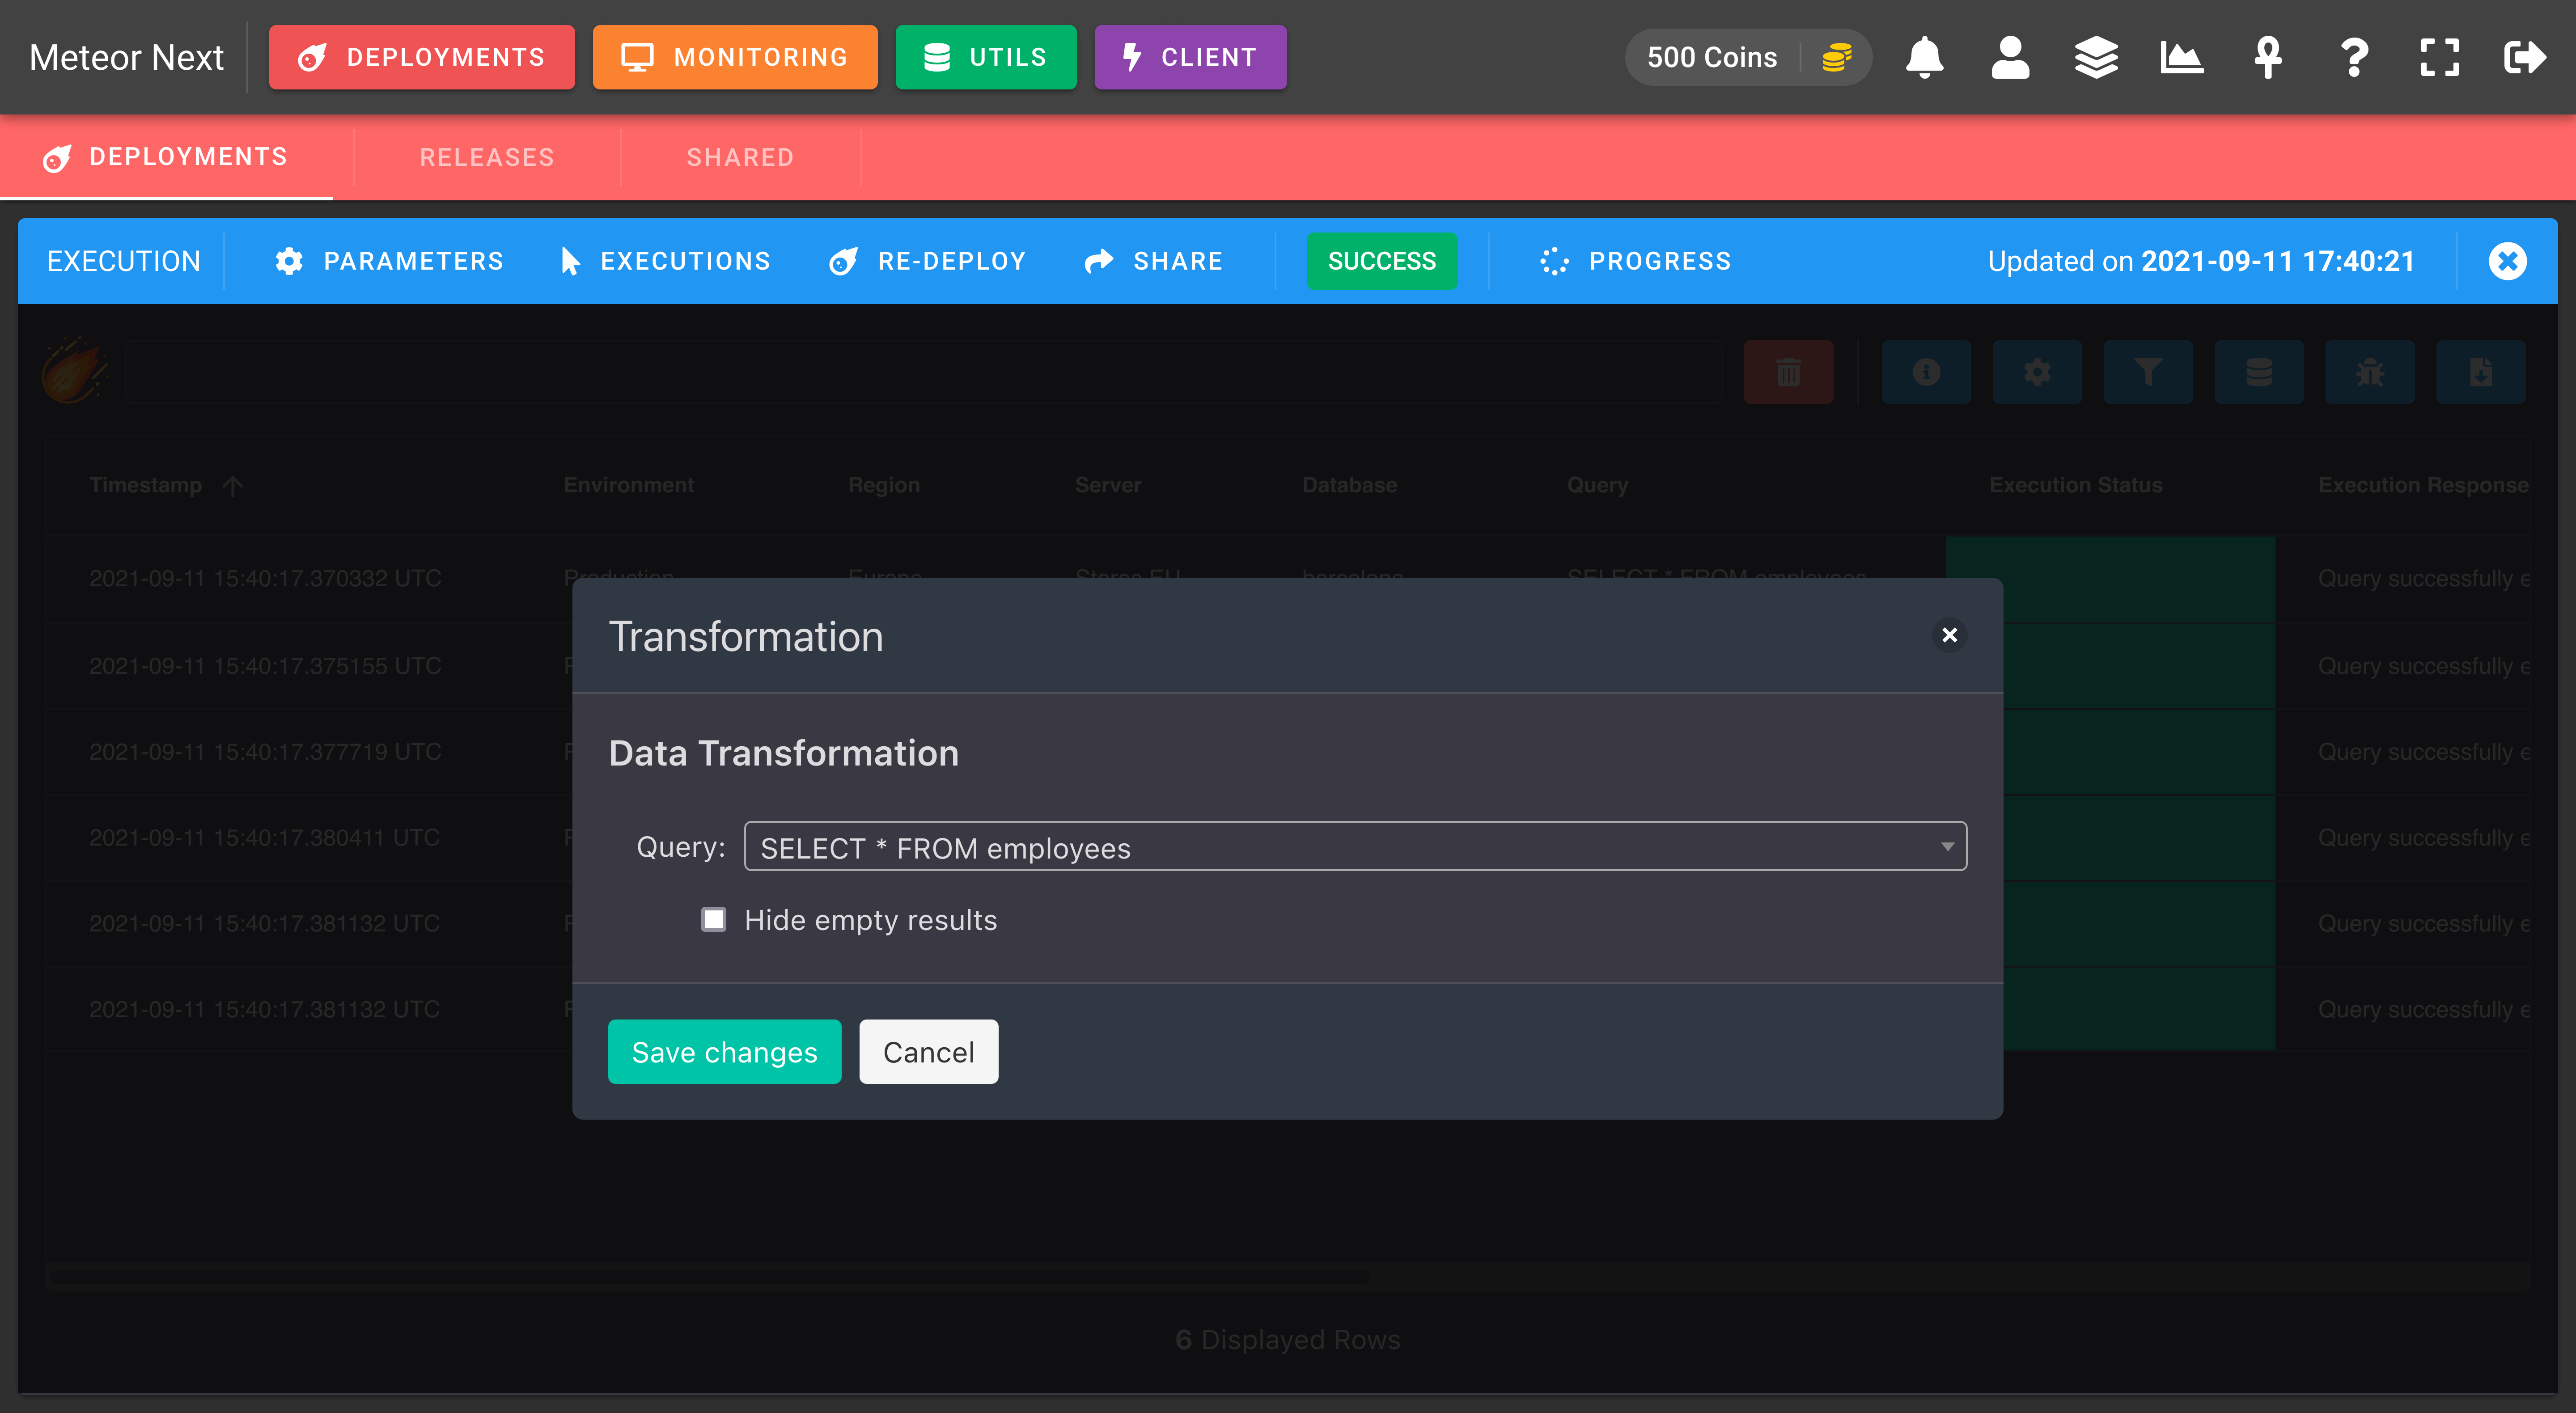Open the Utils main menu
The width and height of the screenshot is (2576, 1413).
986,57
